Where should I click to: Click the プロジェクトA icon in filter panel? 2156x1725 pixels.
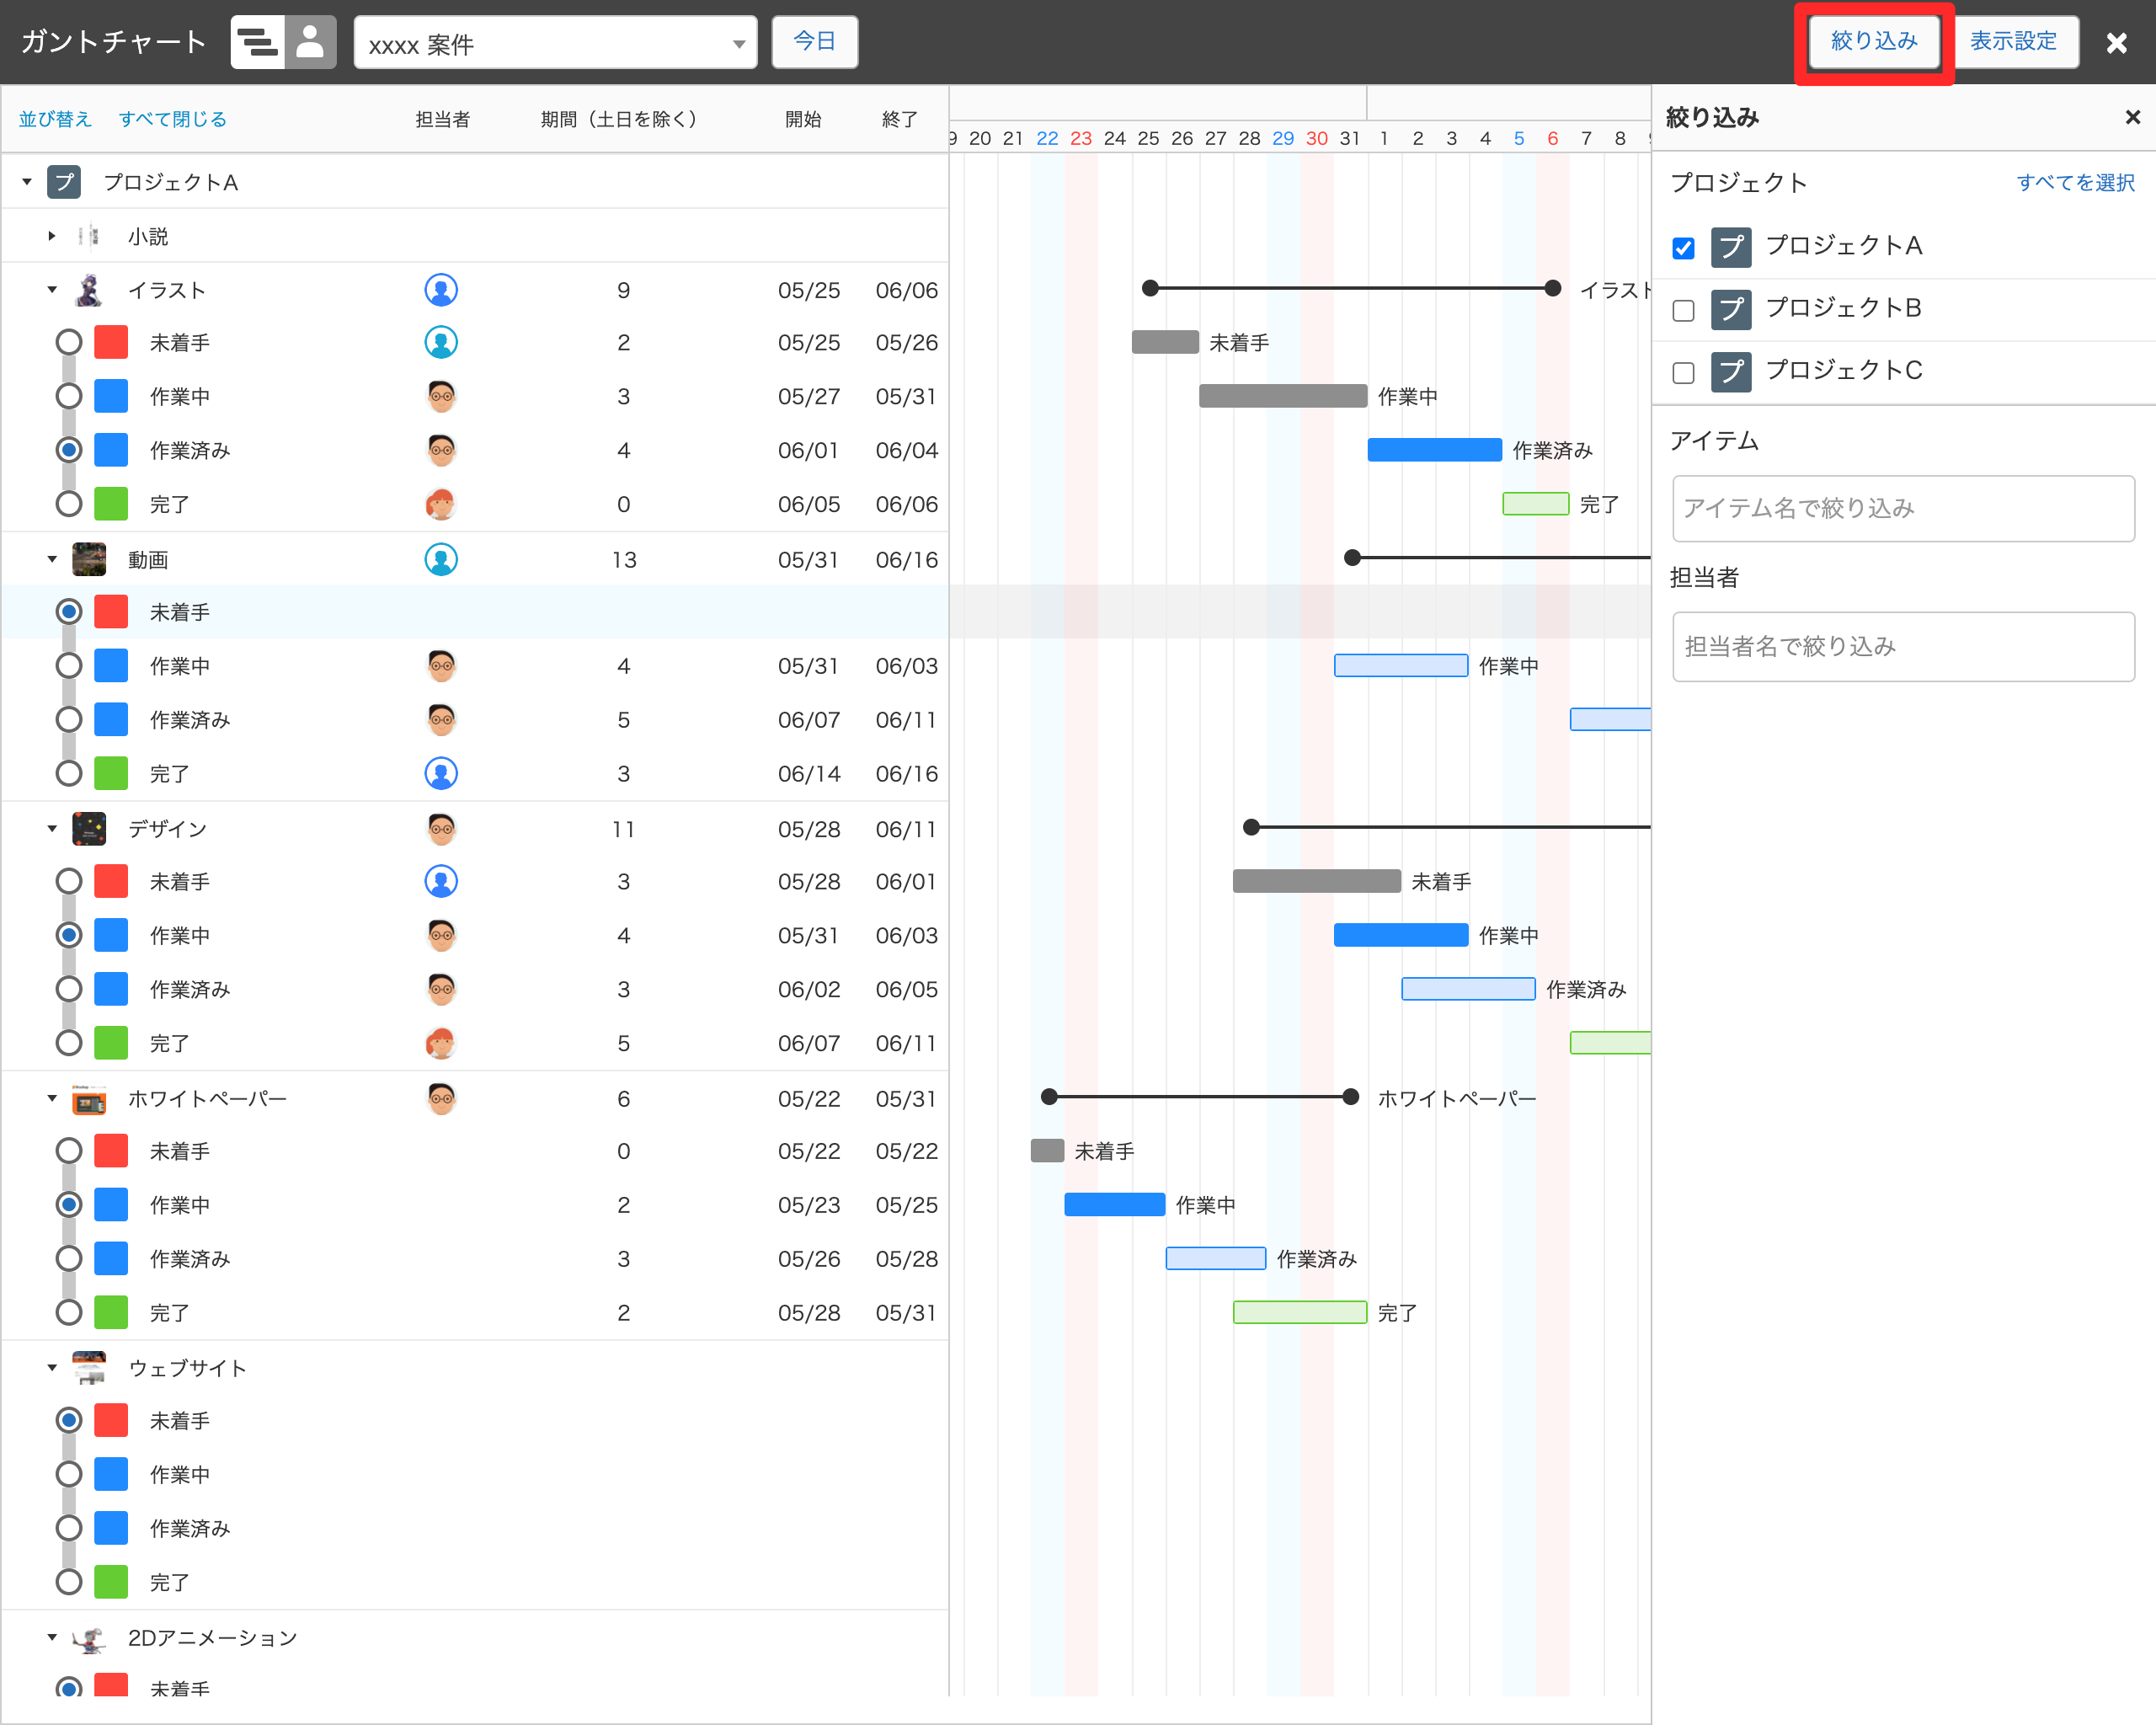coord(1731,247)
